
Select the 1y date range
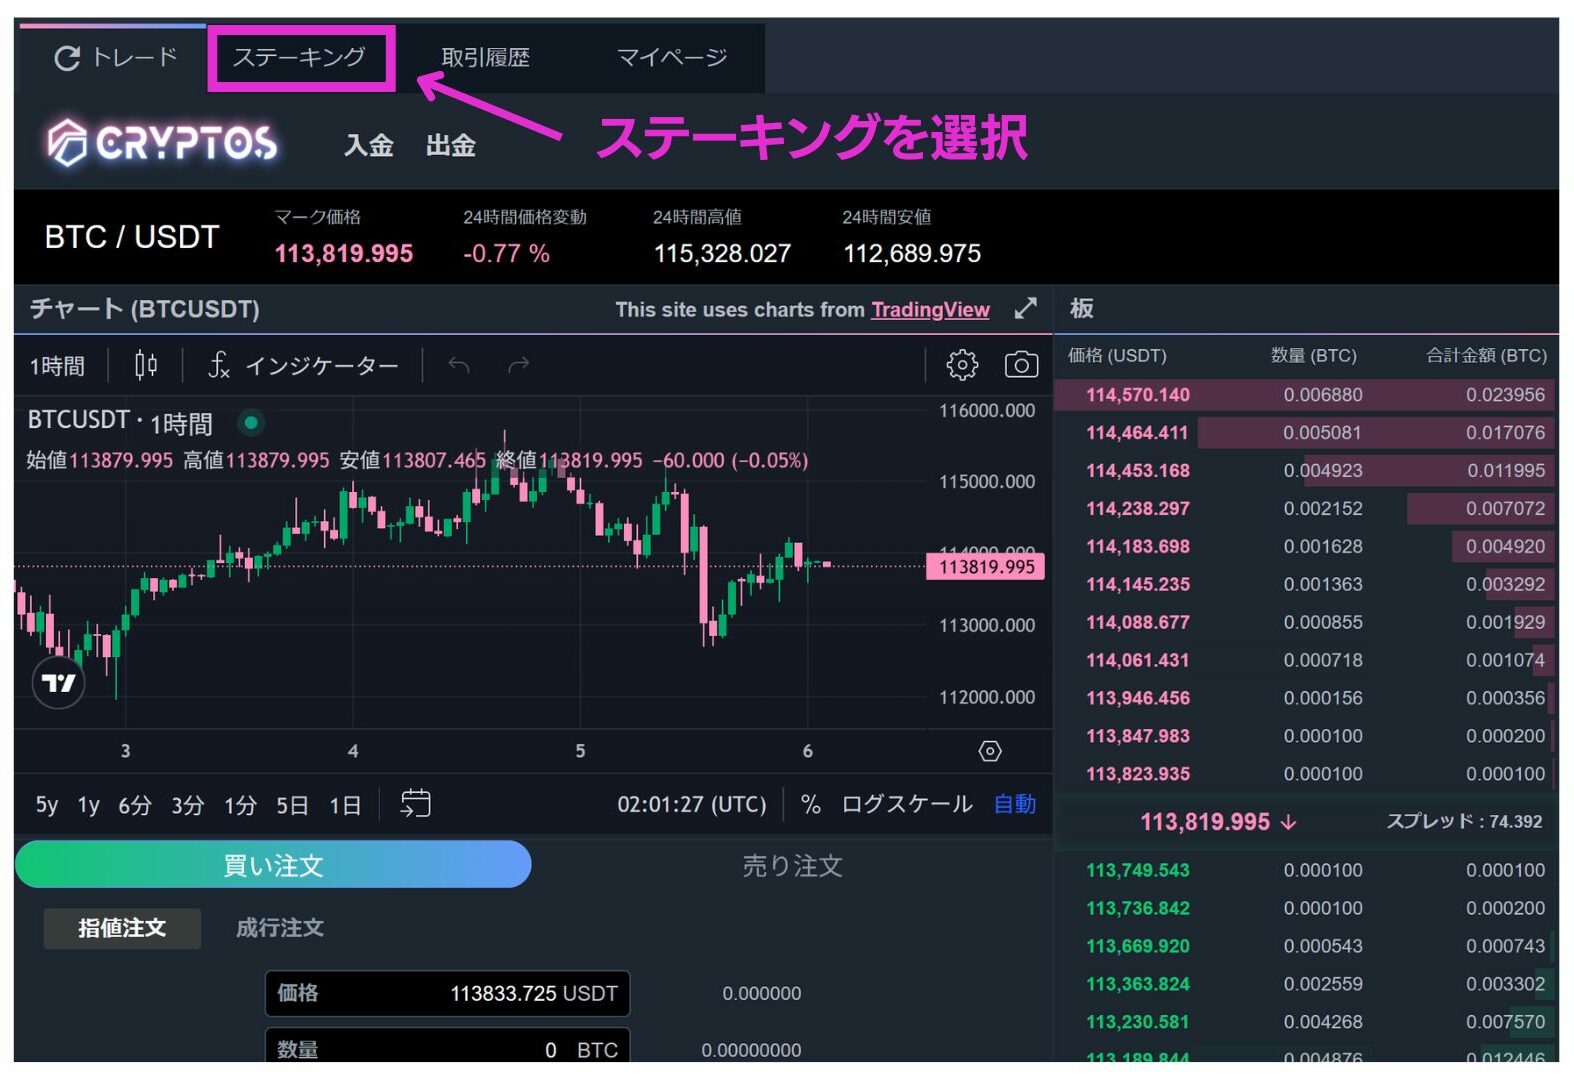pos(89,805)
